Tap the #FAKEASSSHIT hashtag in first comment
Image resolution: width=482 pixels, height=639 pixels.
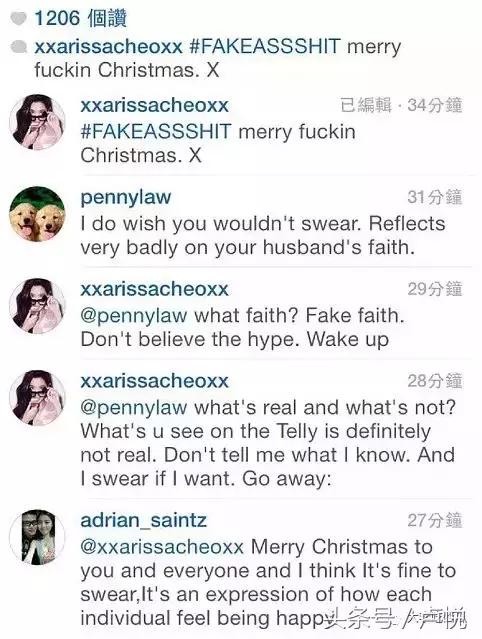pyautogui.click(x=156, y=132)
